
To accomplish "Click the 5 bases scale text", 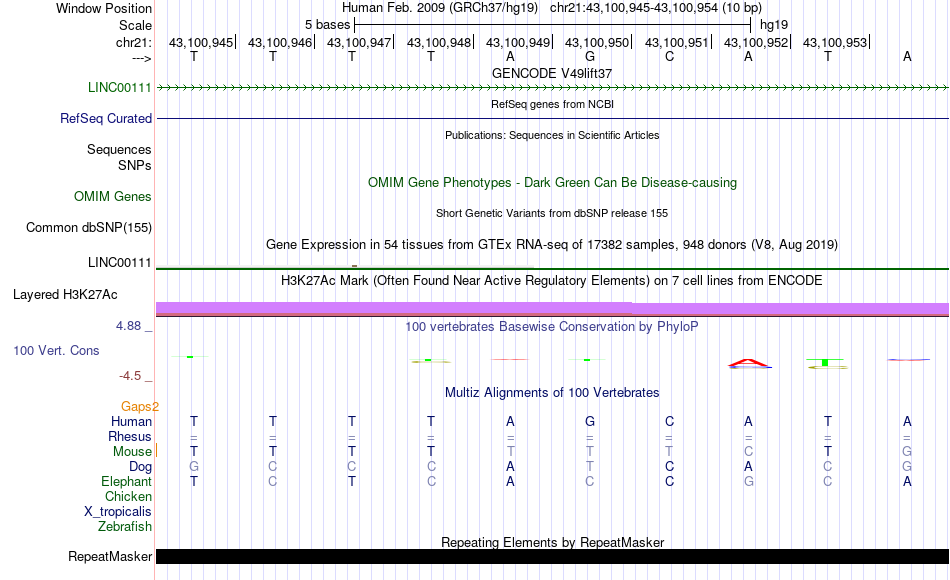I will click(327, 25).
